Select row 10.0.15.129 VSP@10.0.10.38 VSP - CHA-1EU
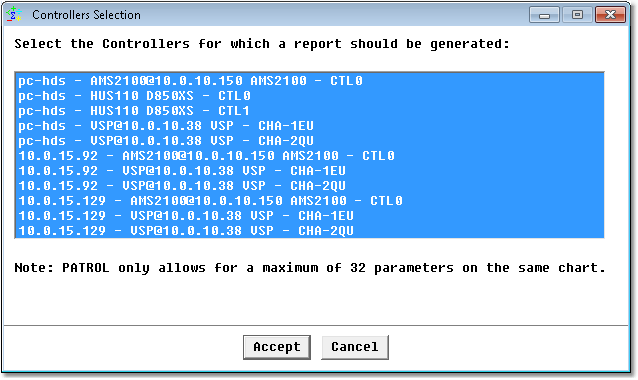This screenshot has height=380, width=638. 309,216
